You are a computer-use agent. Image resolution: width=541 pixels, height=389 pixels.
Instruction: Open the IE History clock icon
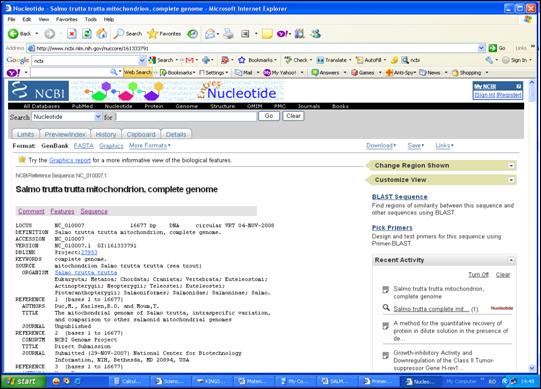pos(193,33)
